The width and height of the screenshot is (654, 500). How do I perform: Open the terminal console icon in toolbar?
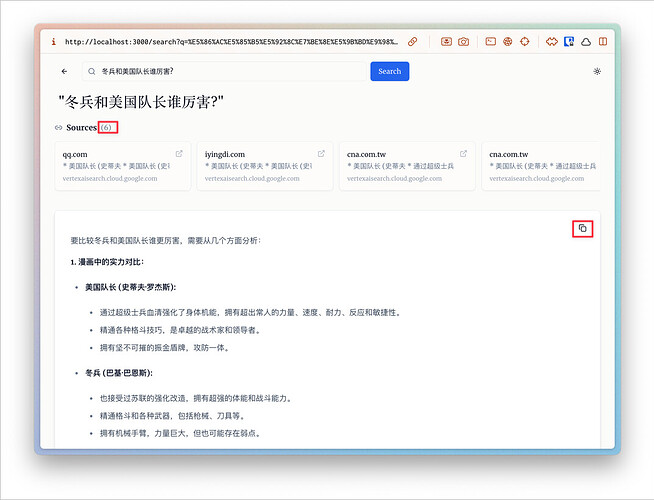click(490, 42)
